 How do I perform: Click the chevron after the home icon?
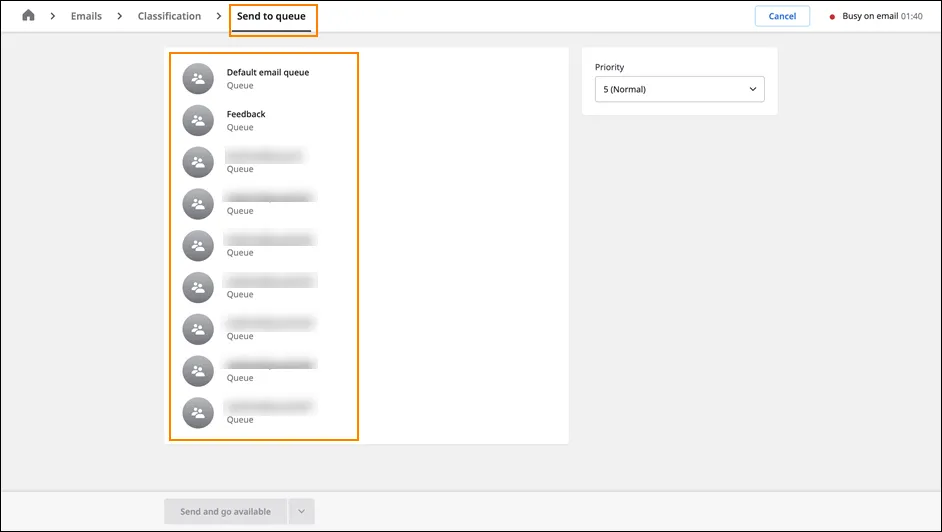click(x=53, y=16)
